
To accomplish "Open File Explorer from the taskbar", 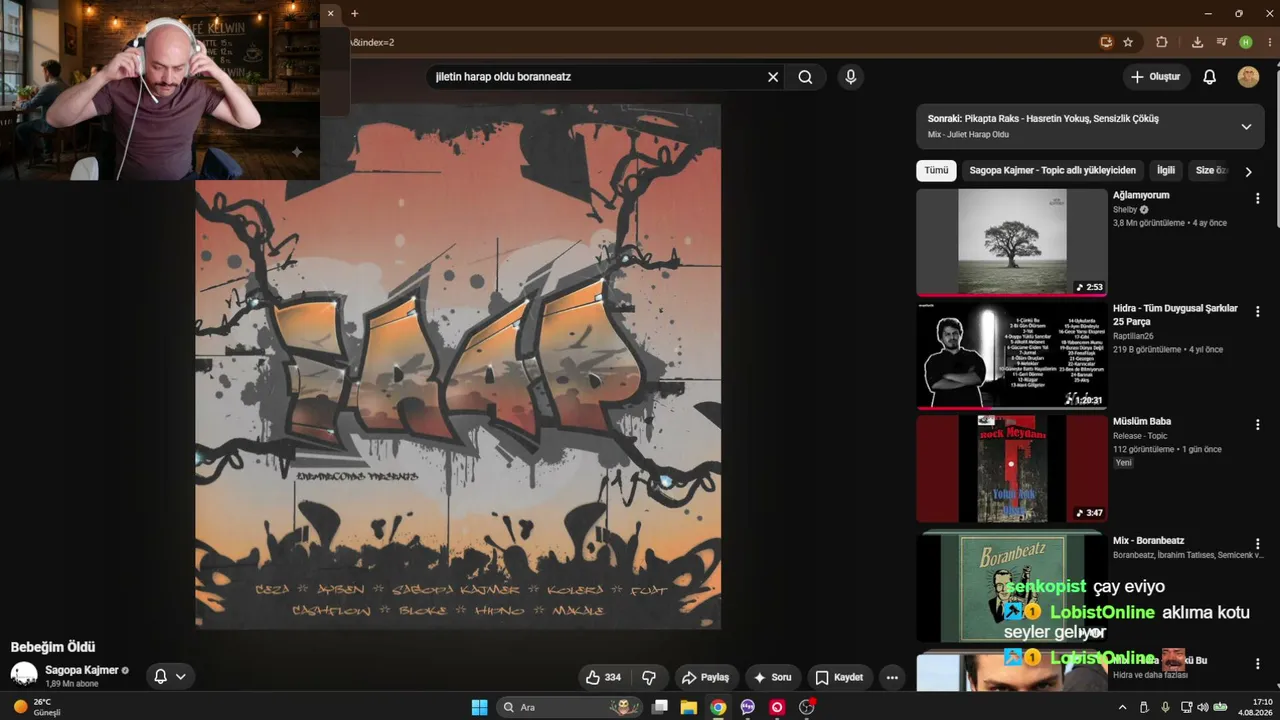I will [689, 707].
